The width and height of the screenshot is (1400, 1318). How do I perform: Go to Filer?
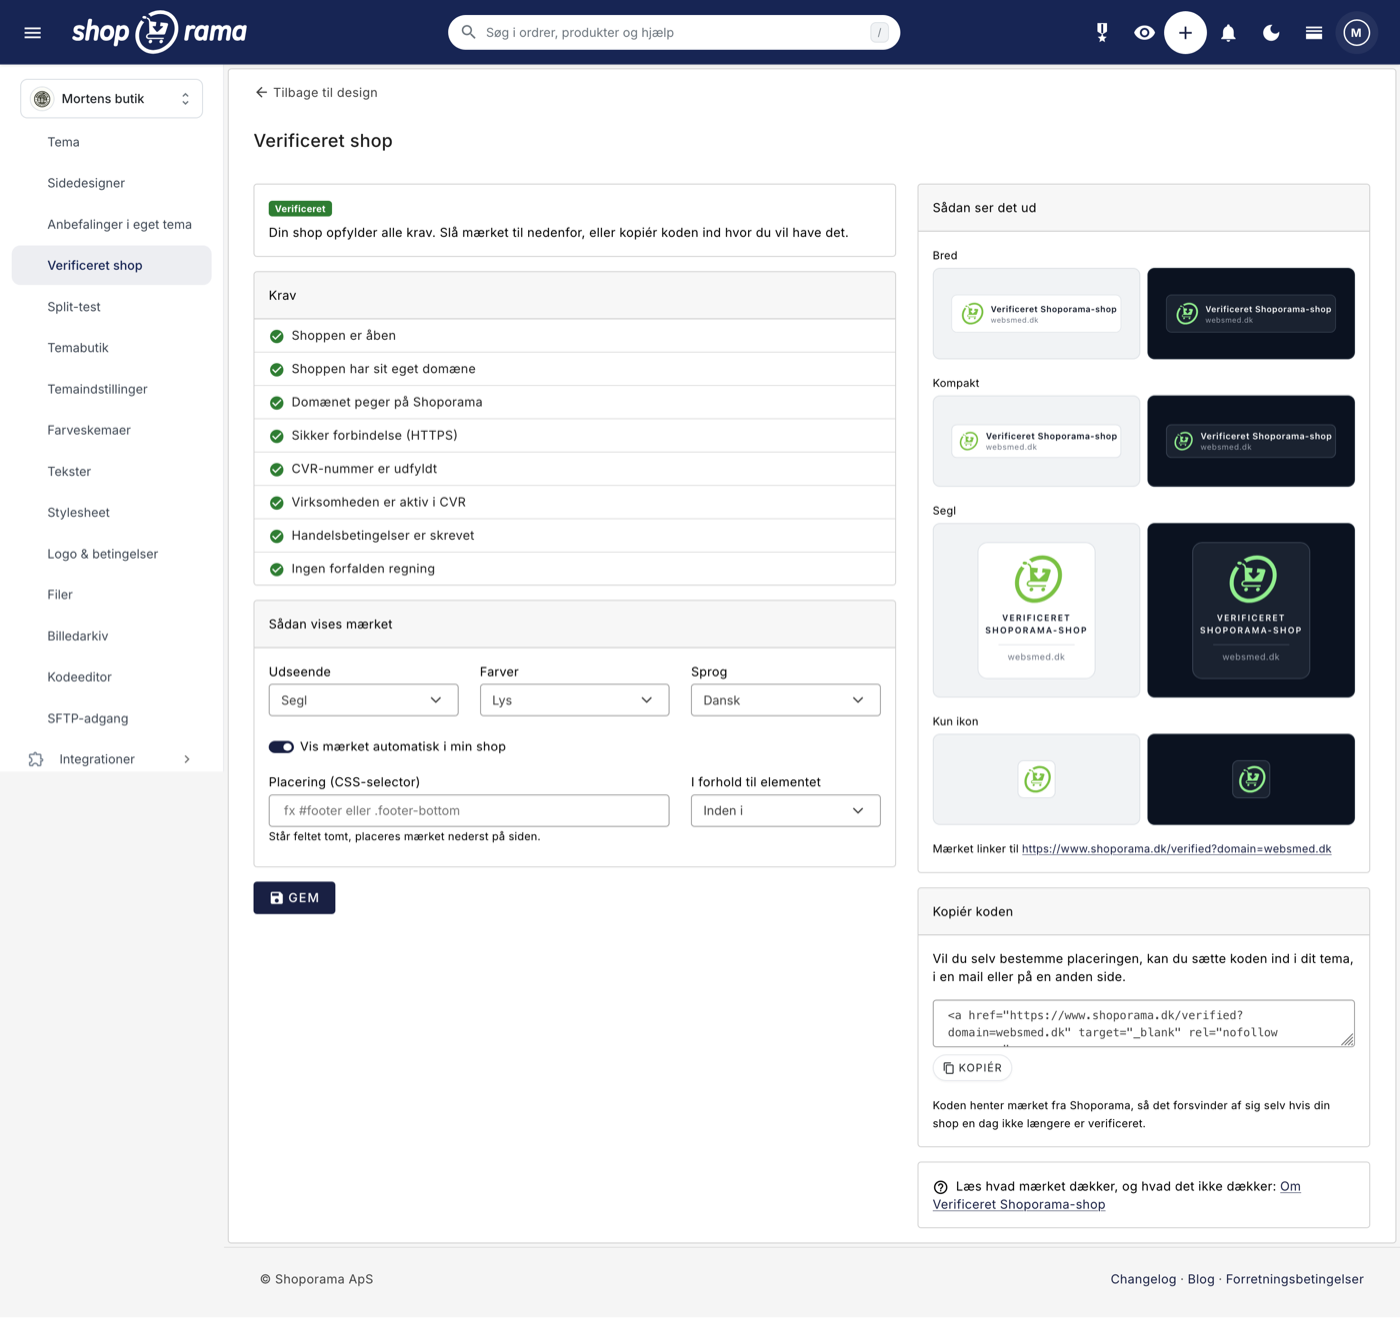click(x=60, y=594)
